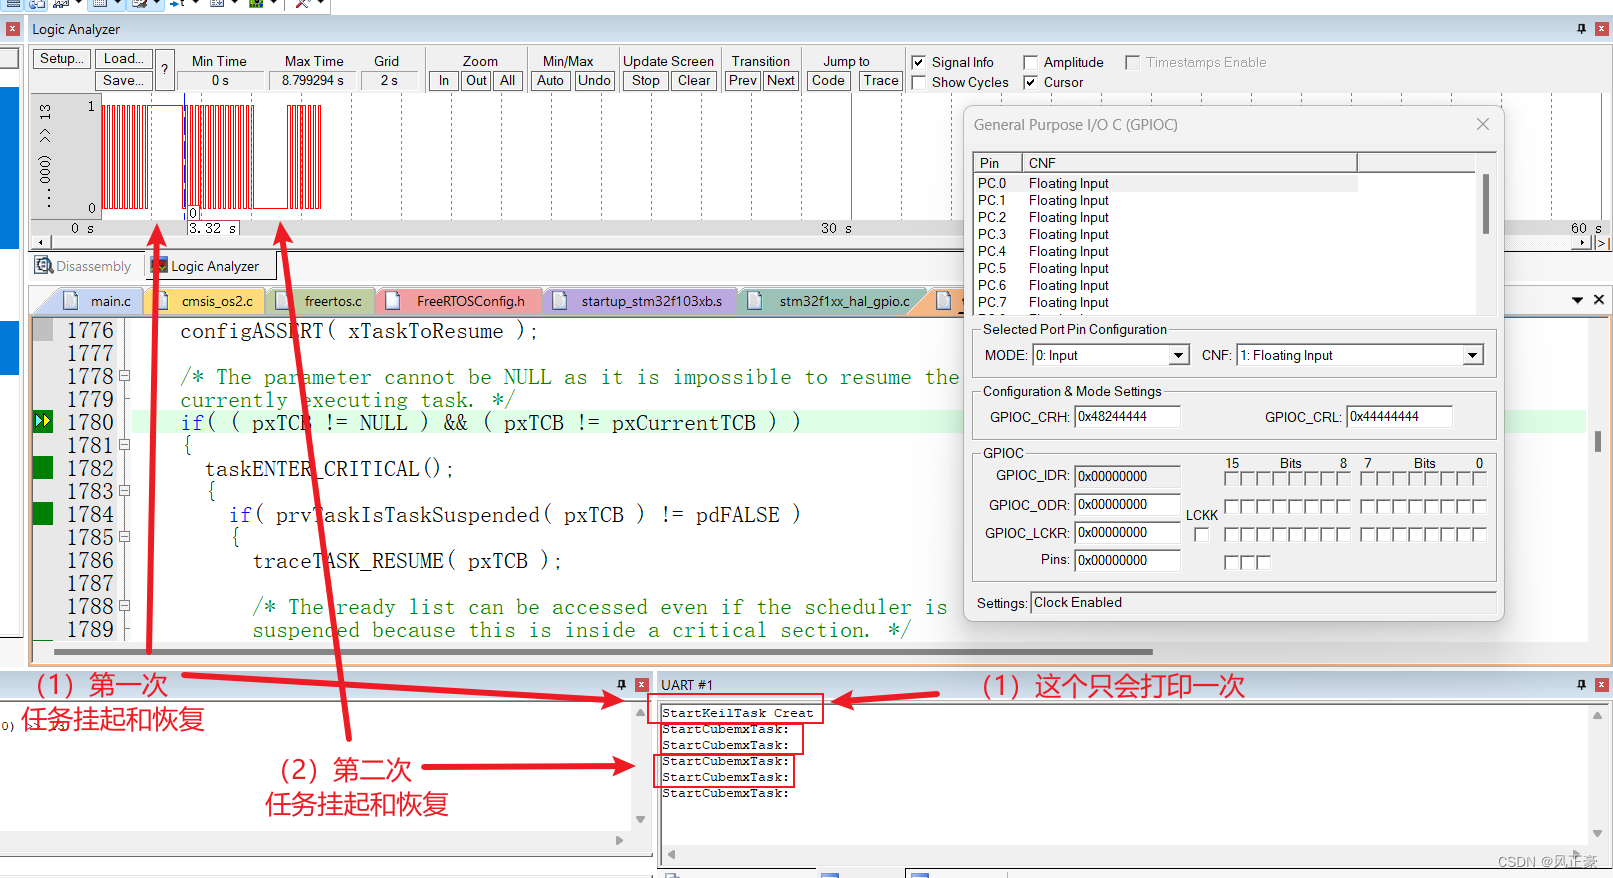Open Logic Analyzer help question mark
This screenshot has width=1613, height=878.
coord(165,70)
